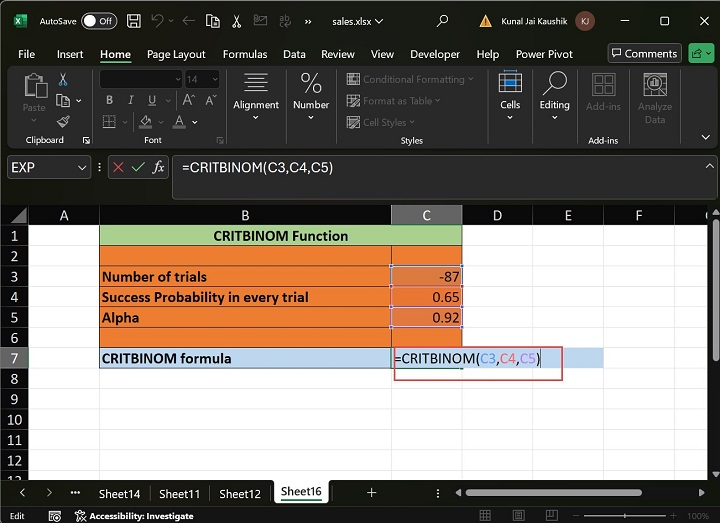The width and height of the screenshot is (720, 523).
Task: Confirm formula with the Enter checkmark
Action: [x=138, y=168]
